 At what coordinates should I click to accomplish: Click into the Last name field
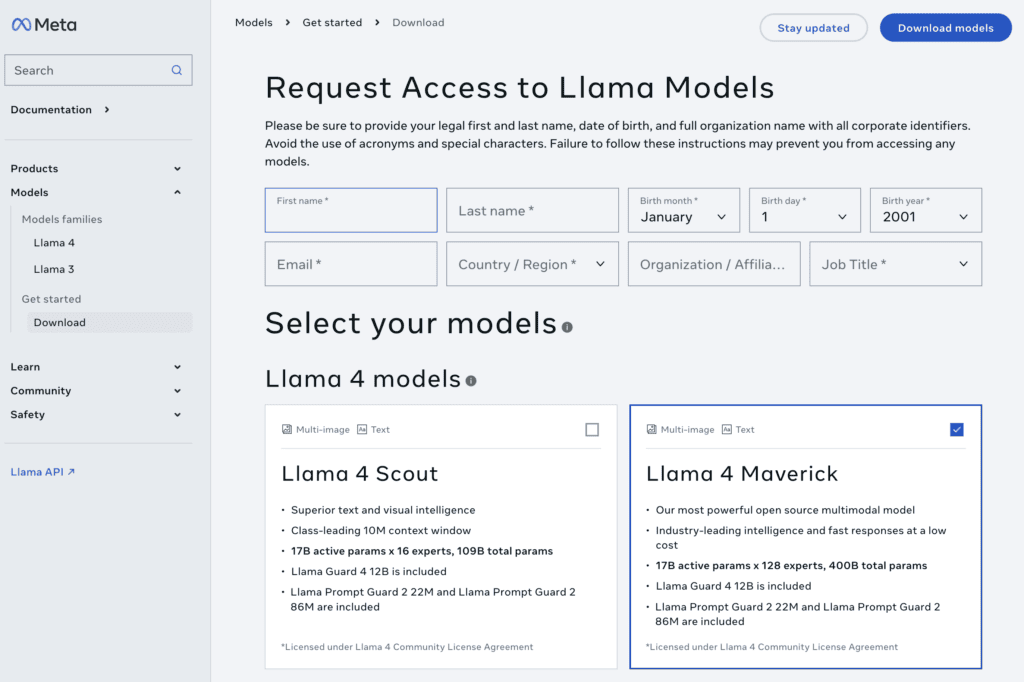point(532,210)
